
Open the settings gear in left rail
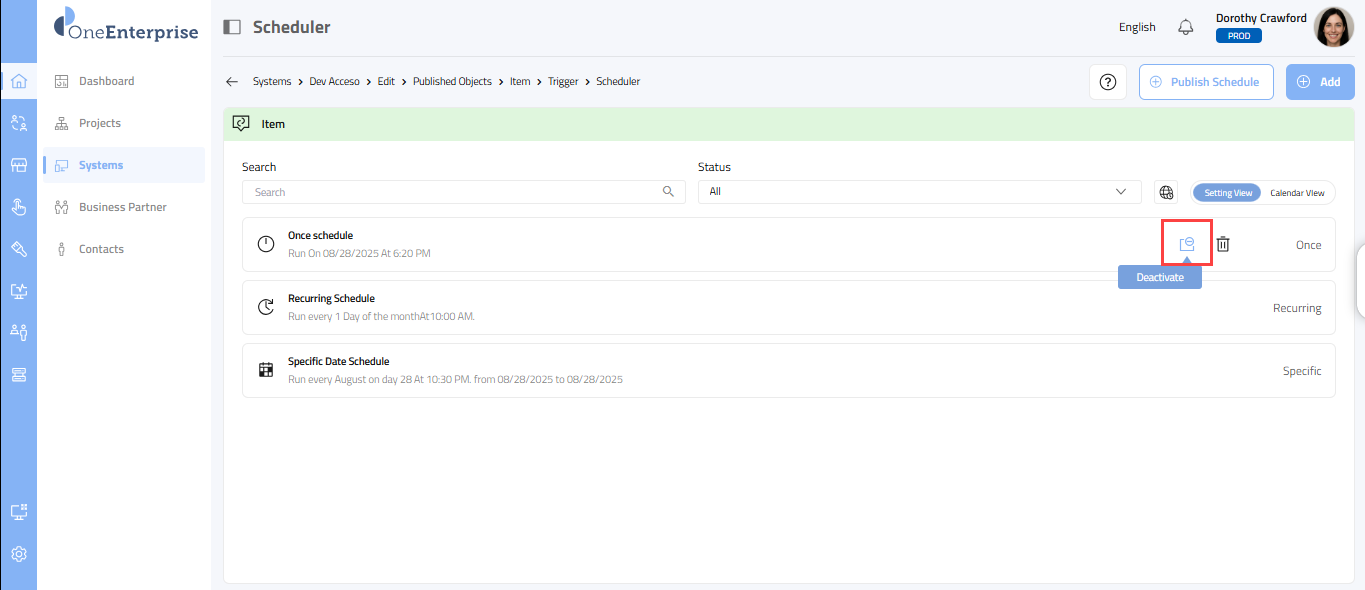coord(18,554)
